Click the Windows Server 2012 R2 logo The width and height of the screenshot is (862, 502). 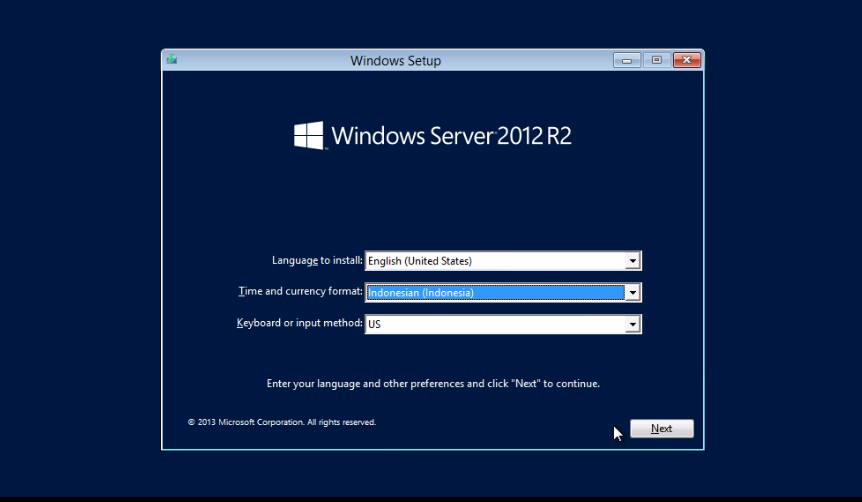click(x=432, y=135)
